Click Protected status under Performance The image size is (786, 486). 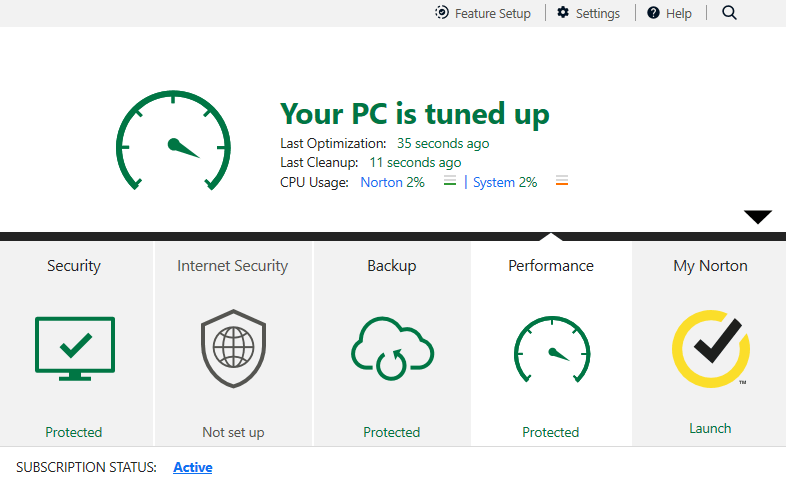click(550, 432)
